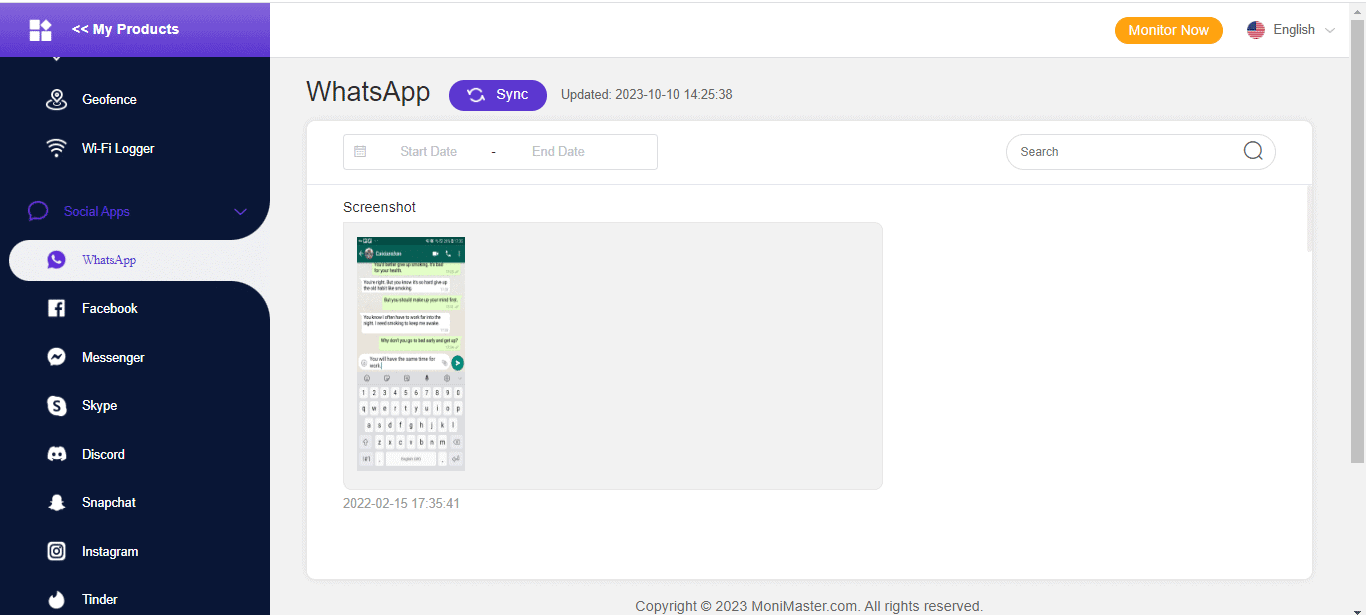
Task: Select the Wi-Fi Logger feature
Action: pyautogui.click(x=117, y=148)
